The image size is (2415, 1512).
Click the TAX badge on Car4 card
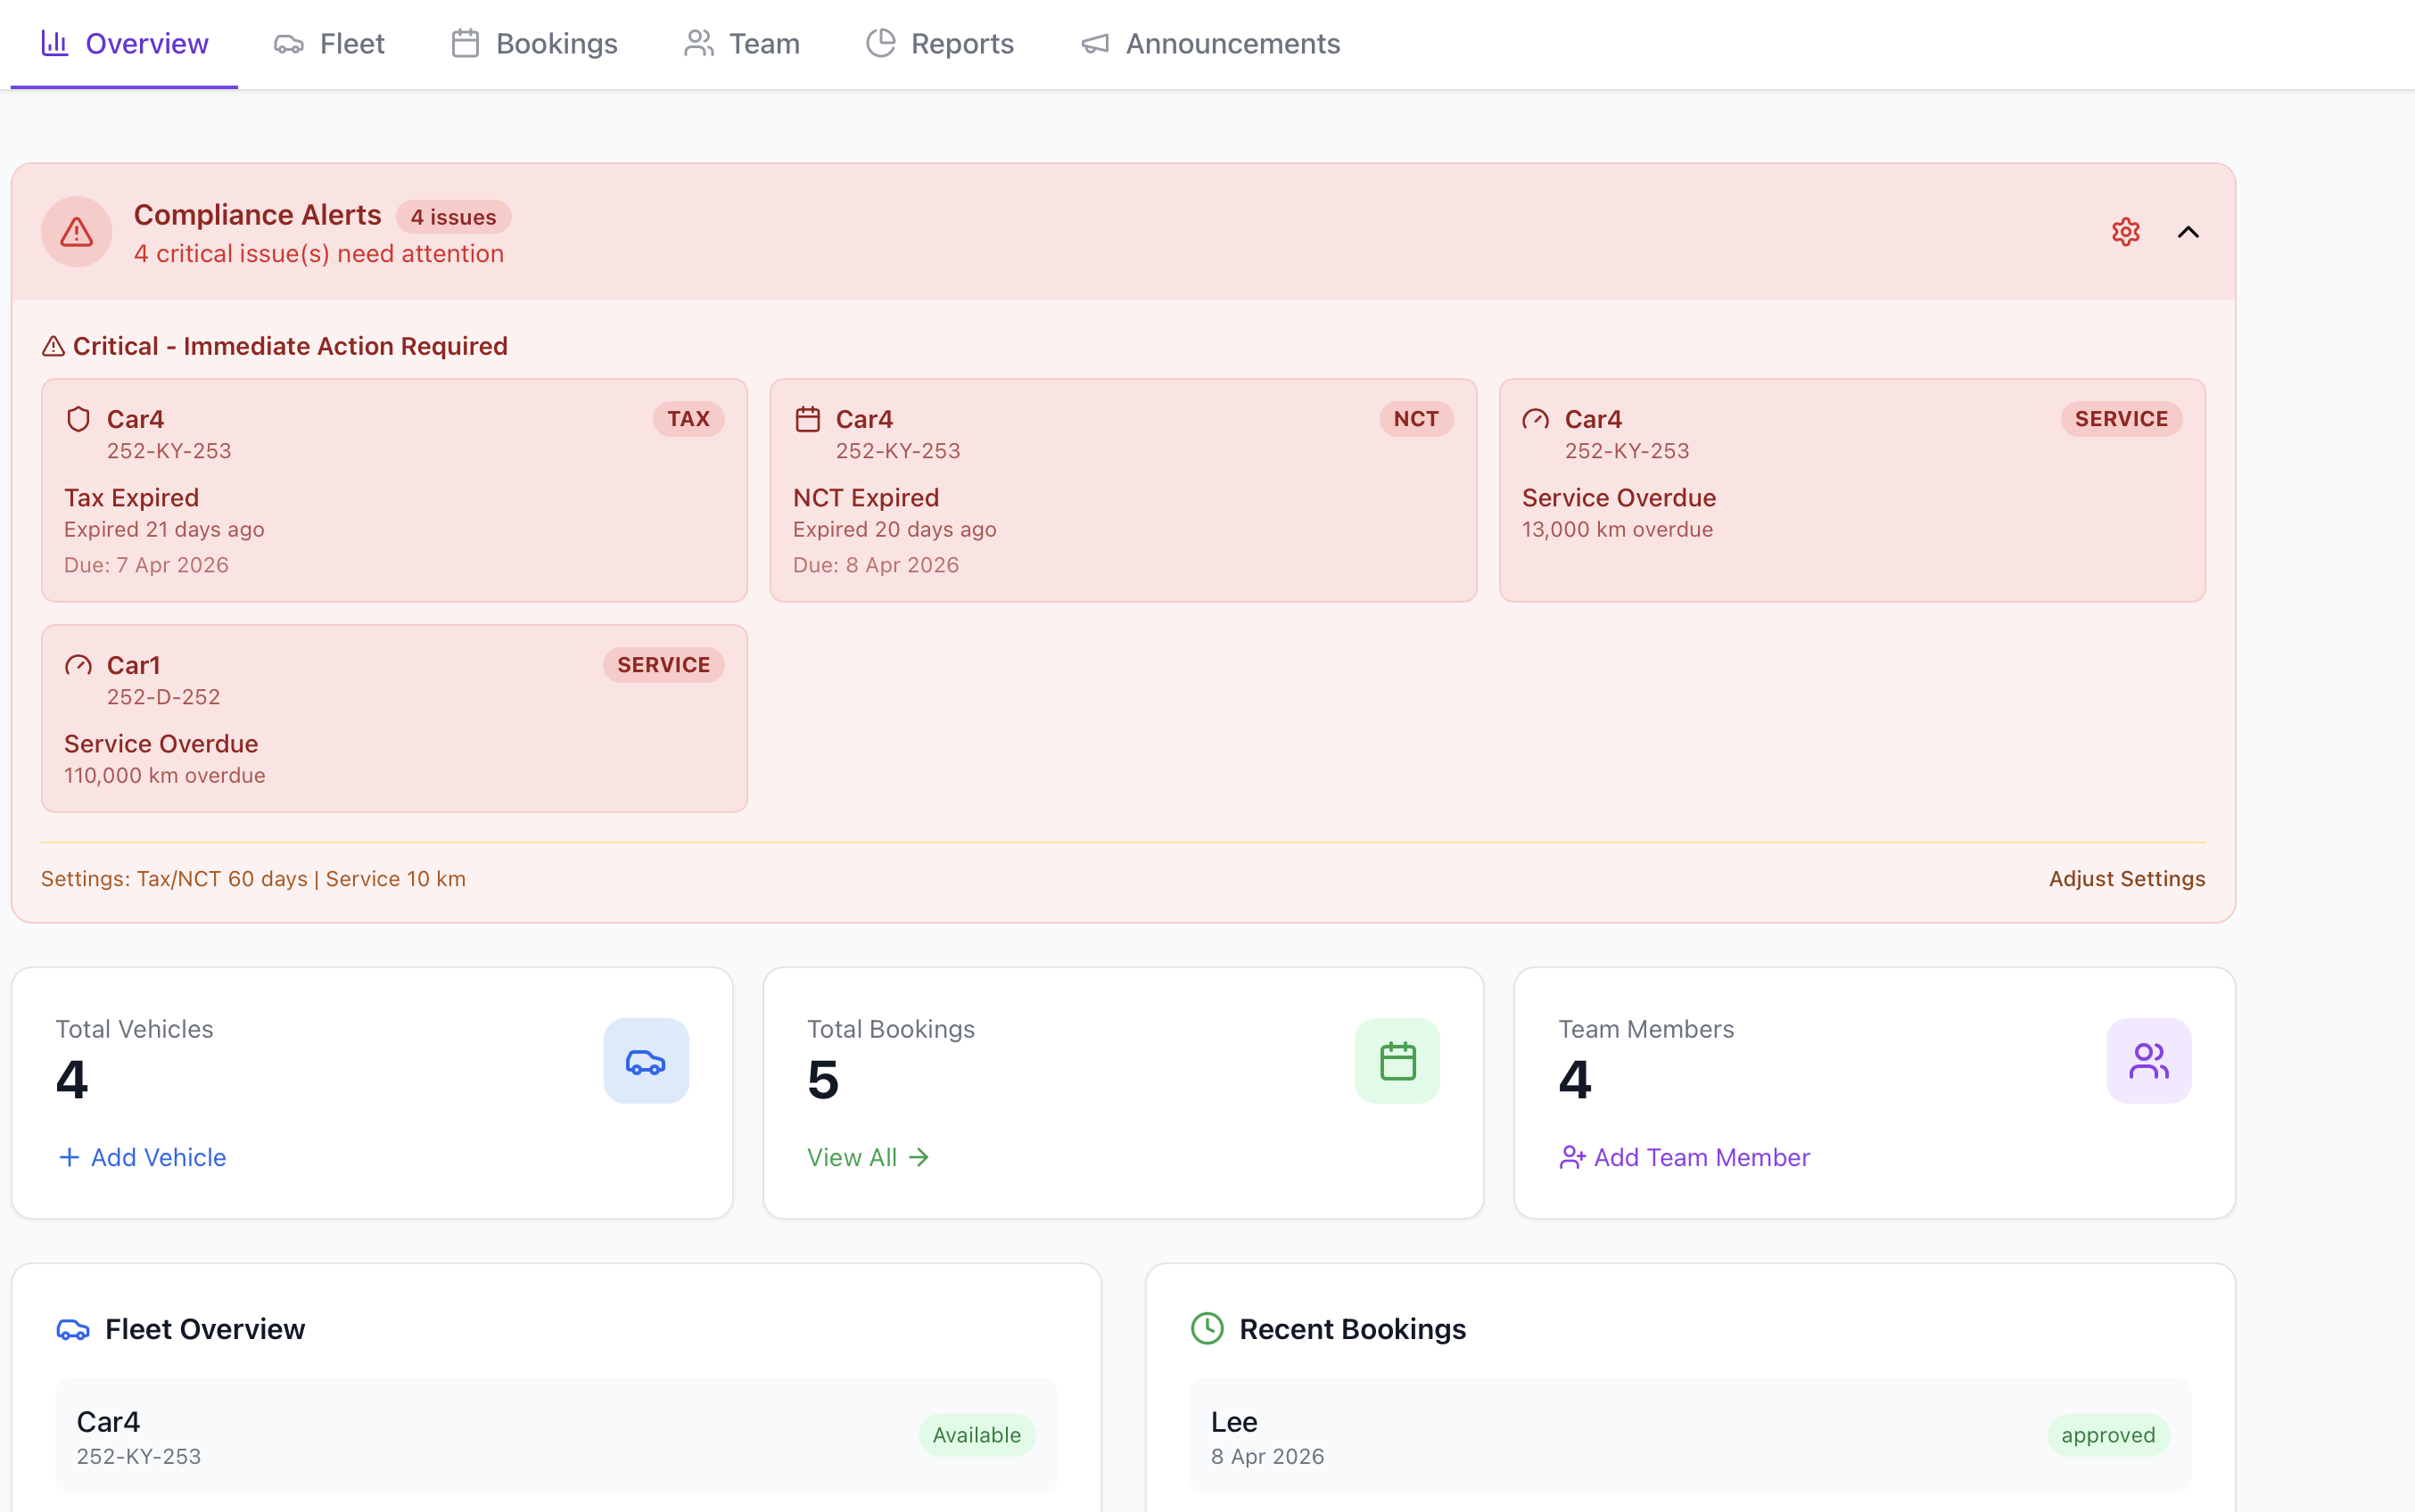[688, 419]
